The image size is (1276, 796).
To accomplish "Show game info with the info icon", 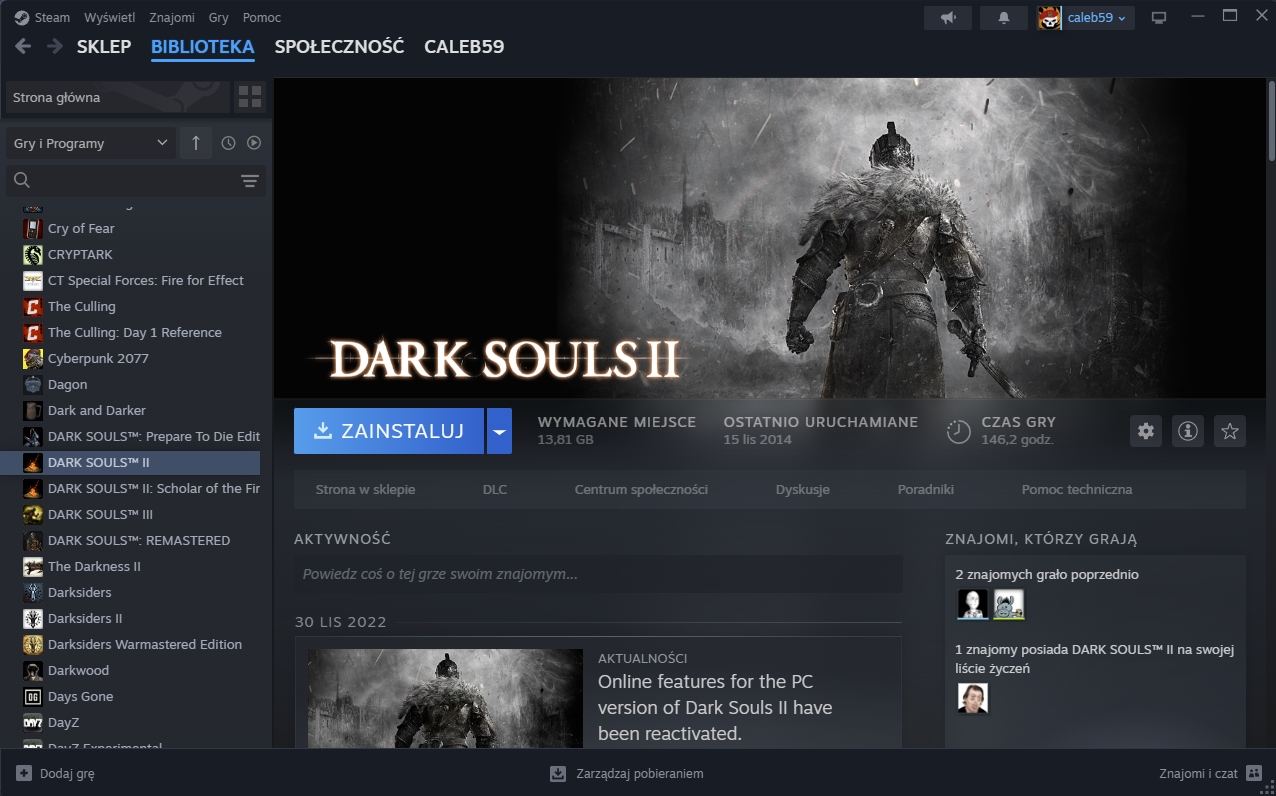I will click(1188, 431).
